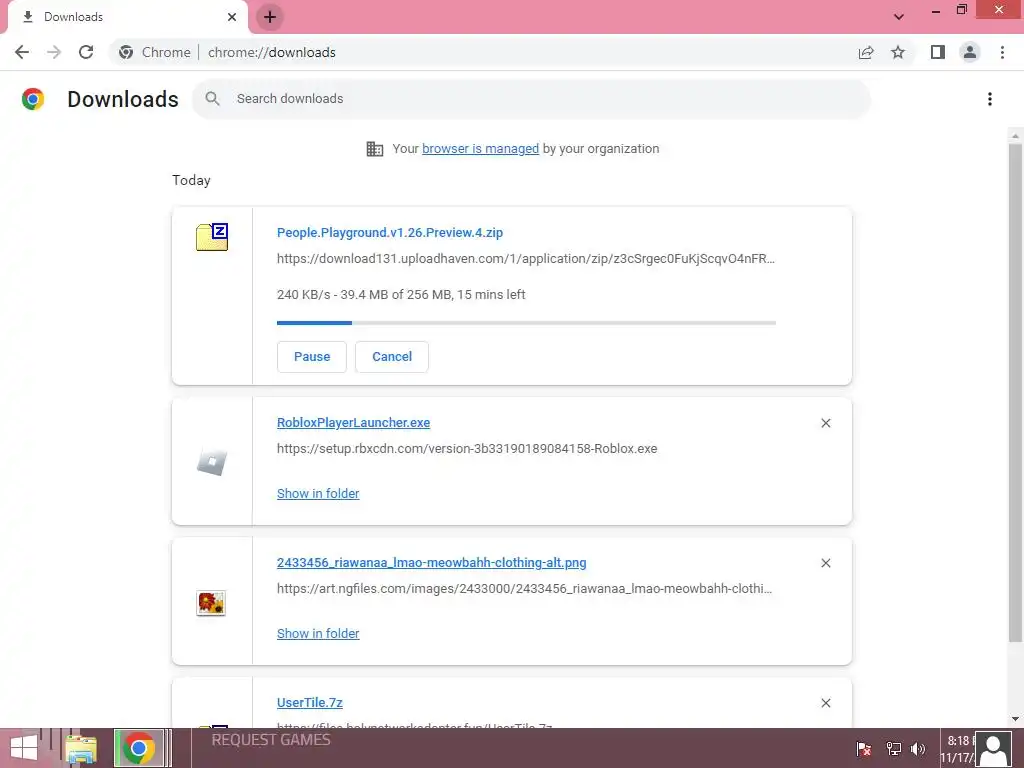The image size is (1024, 768).
Task: Open the Downloads page more-actions menu
Action: click(x=990, y=99)
